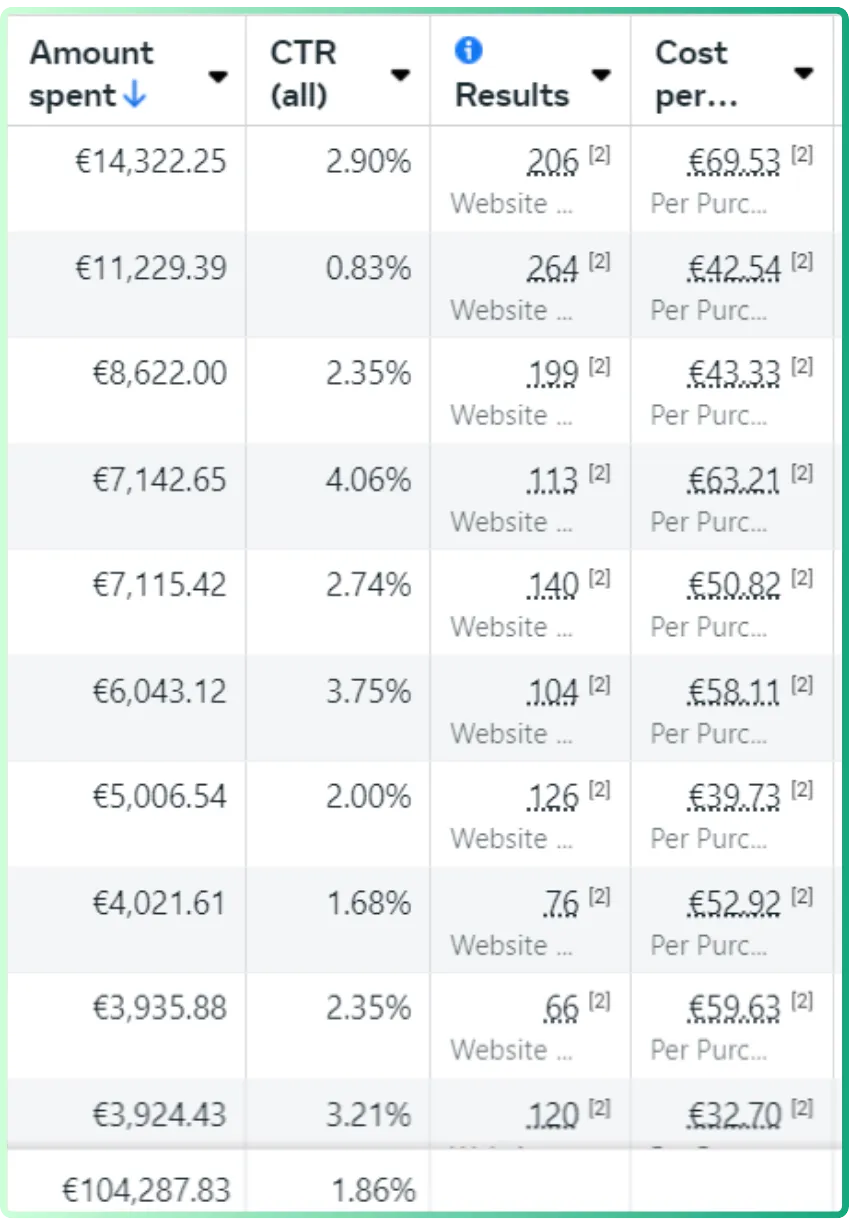
Task: Open the CTR (all) column dropdown
Action: click(x=401, y=75)
